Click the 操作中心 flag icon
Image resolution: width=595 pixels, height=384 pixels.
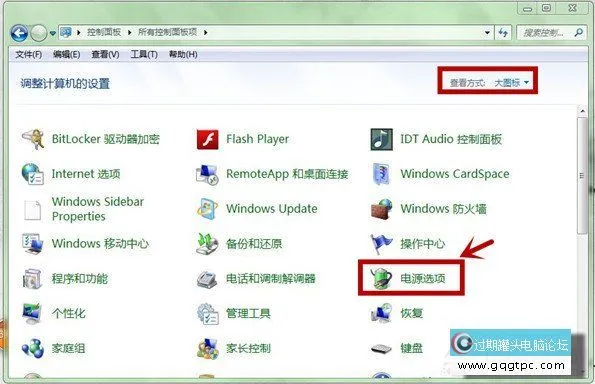(381, 244)
